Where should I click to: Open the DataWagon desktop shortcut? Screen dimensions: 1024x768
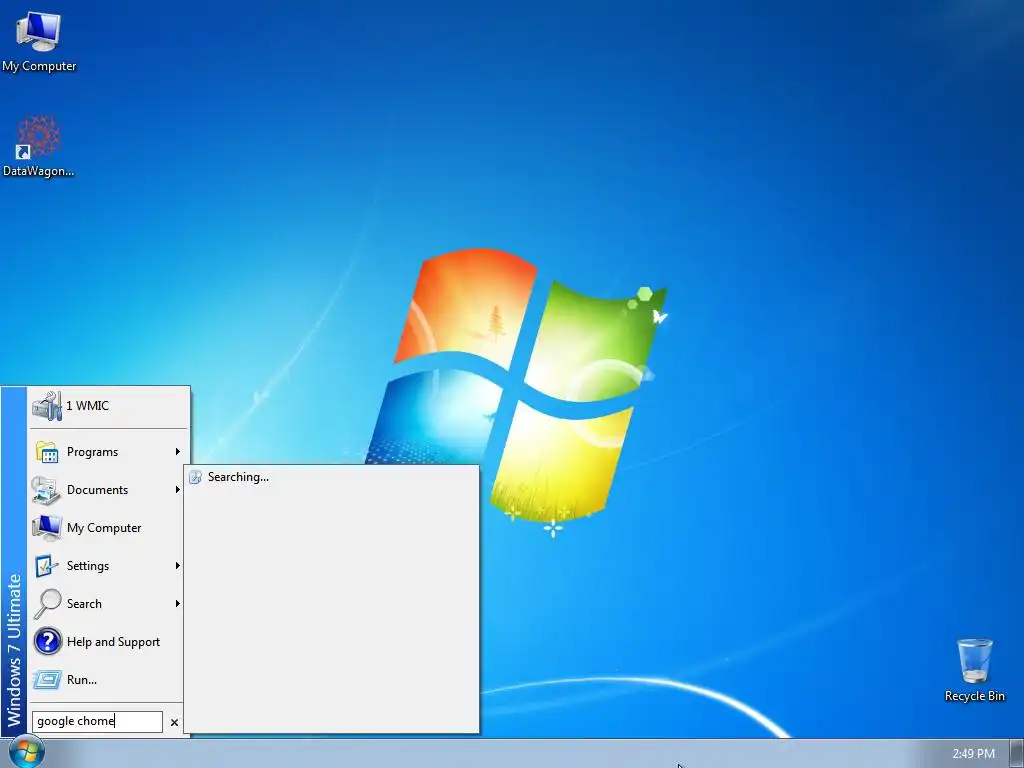click(x=39, y=146)
